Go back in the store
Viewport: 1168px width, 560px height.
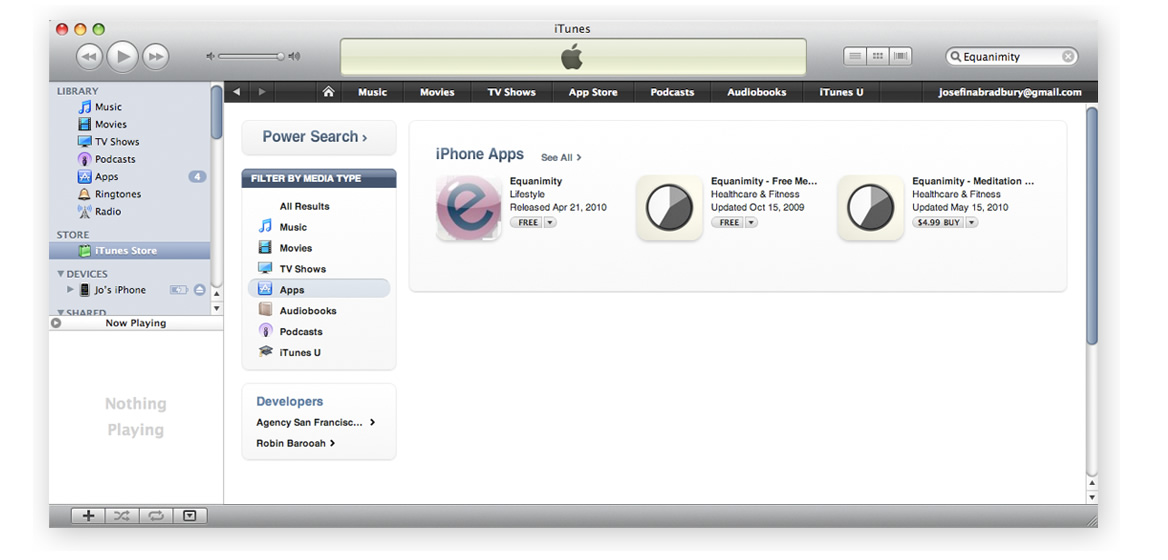pyautogui.click(x=236, y=92)
